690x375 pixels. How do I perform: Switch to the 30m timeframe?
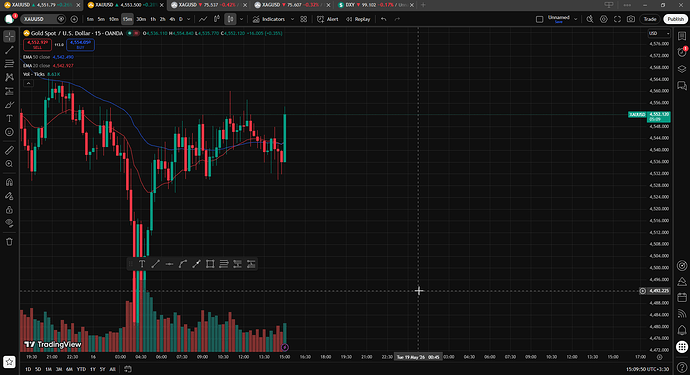point(141,19)
